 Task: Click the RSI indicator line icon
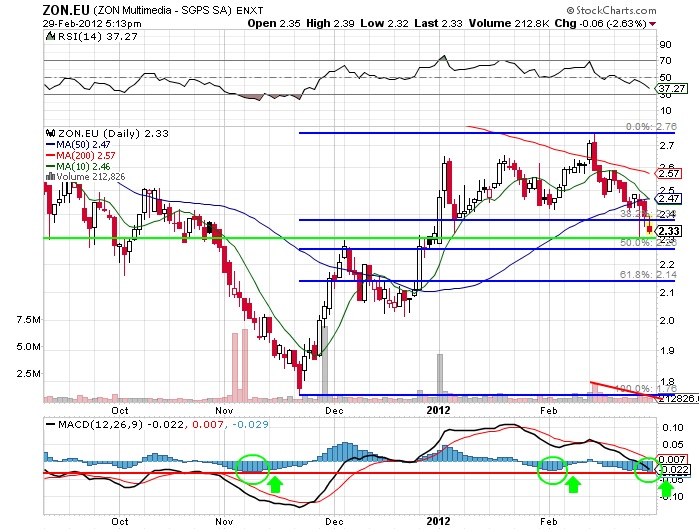(x=50, y=36)
